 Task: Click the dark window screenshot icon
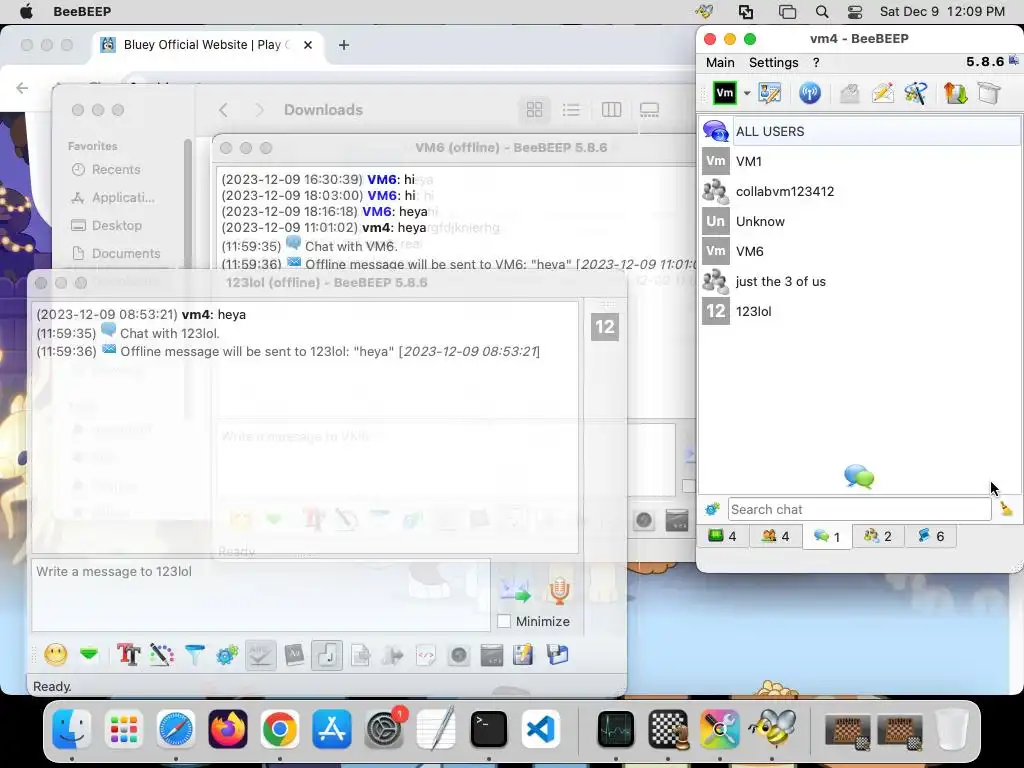(491, 654)
